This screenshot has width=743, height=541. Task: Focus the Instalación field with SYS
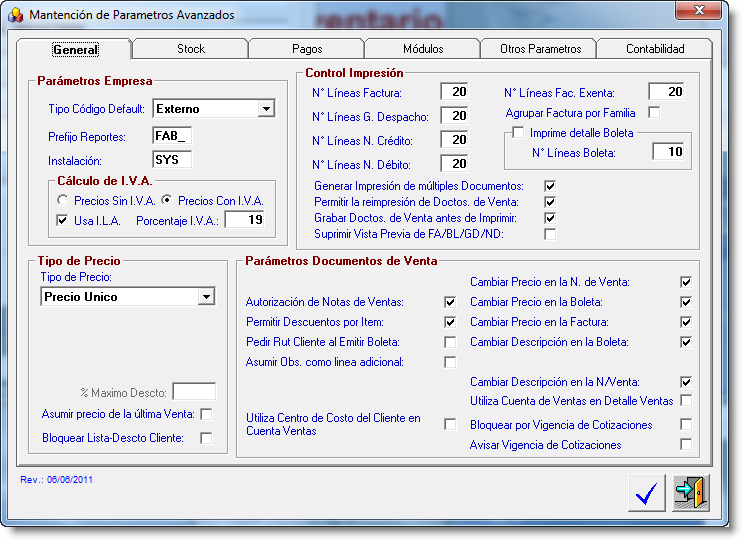172,160
